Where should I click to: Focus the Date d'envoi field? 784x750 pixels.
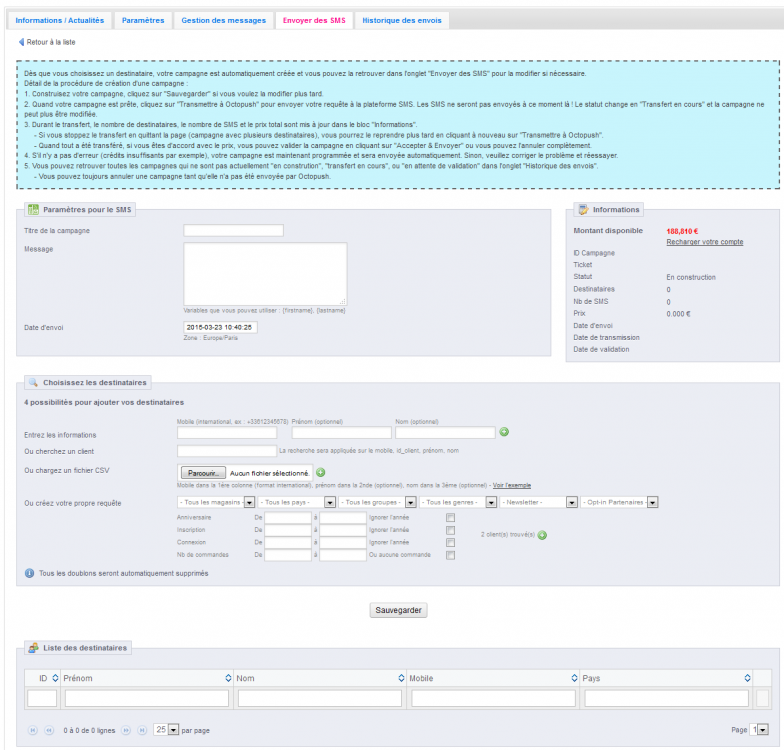point(220,328)
